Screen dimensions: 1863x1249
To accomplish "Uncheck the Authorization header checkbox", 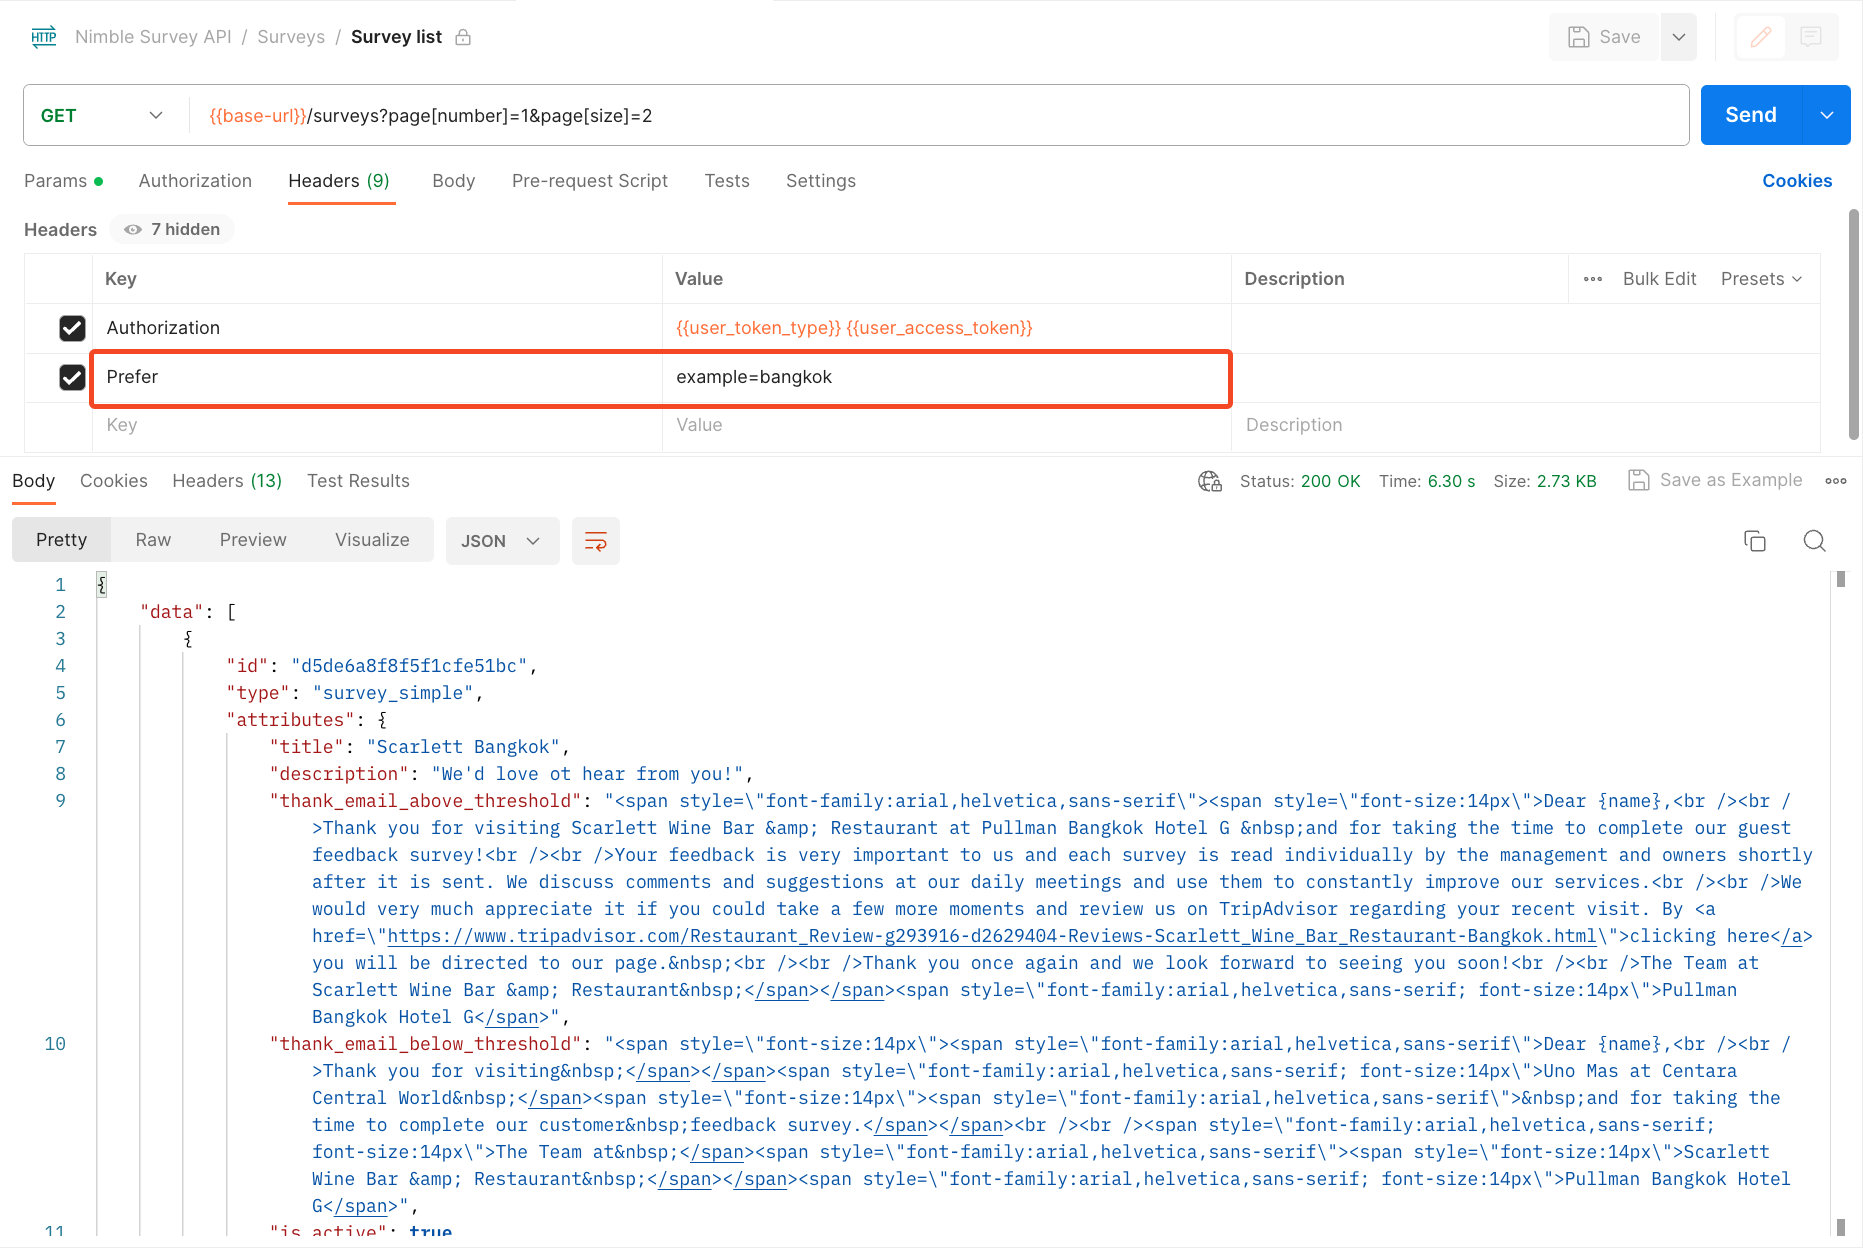I will pyautogui.click(x=72, y=328).
